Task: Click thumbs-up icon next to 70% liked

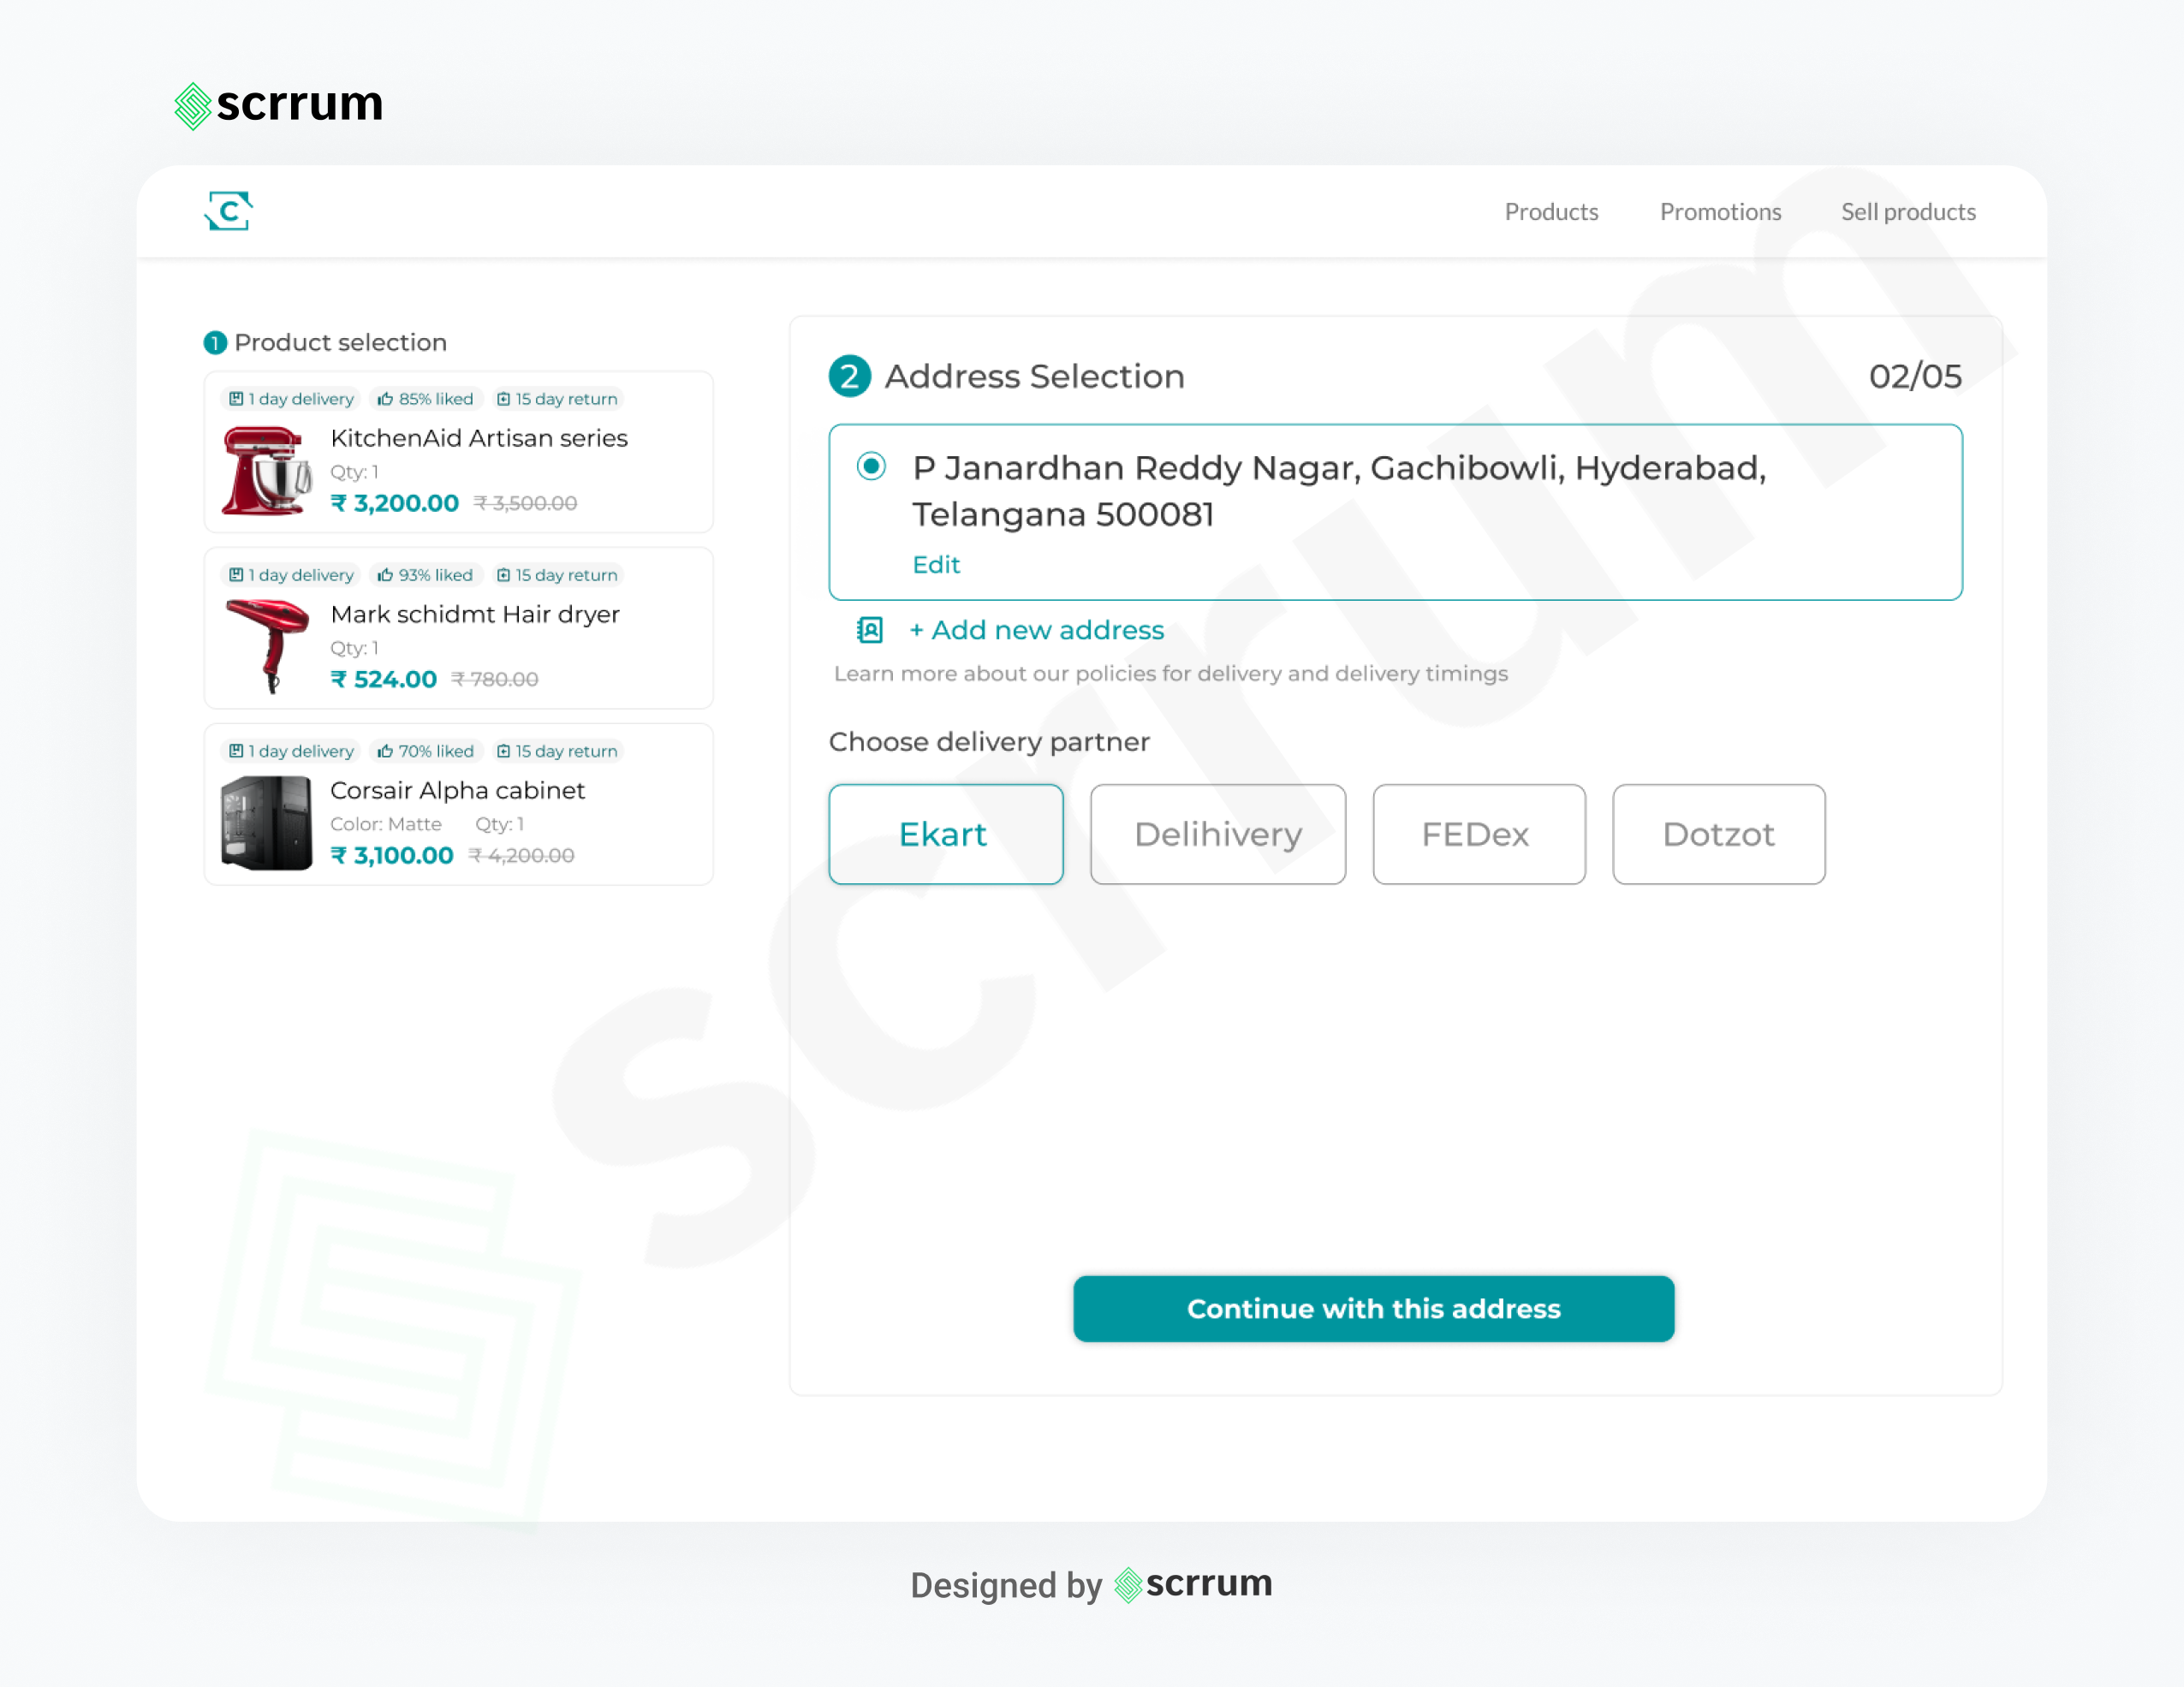Action: coord(385,751)
